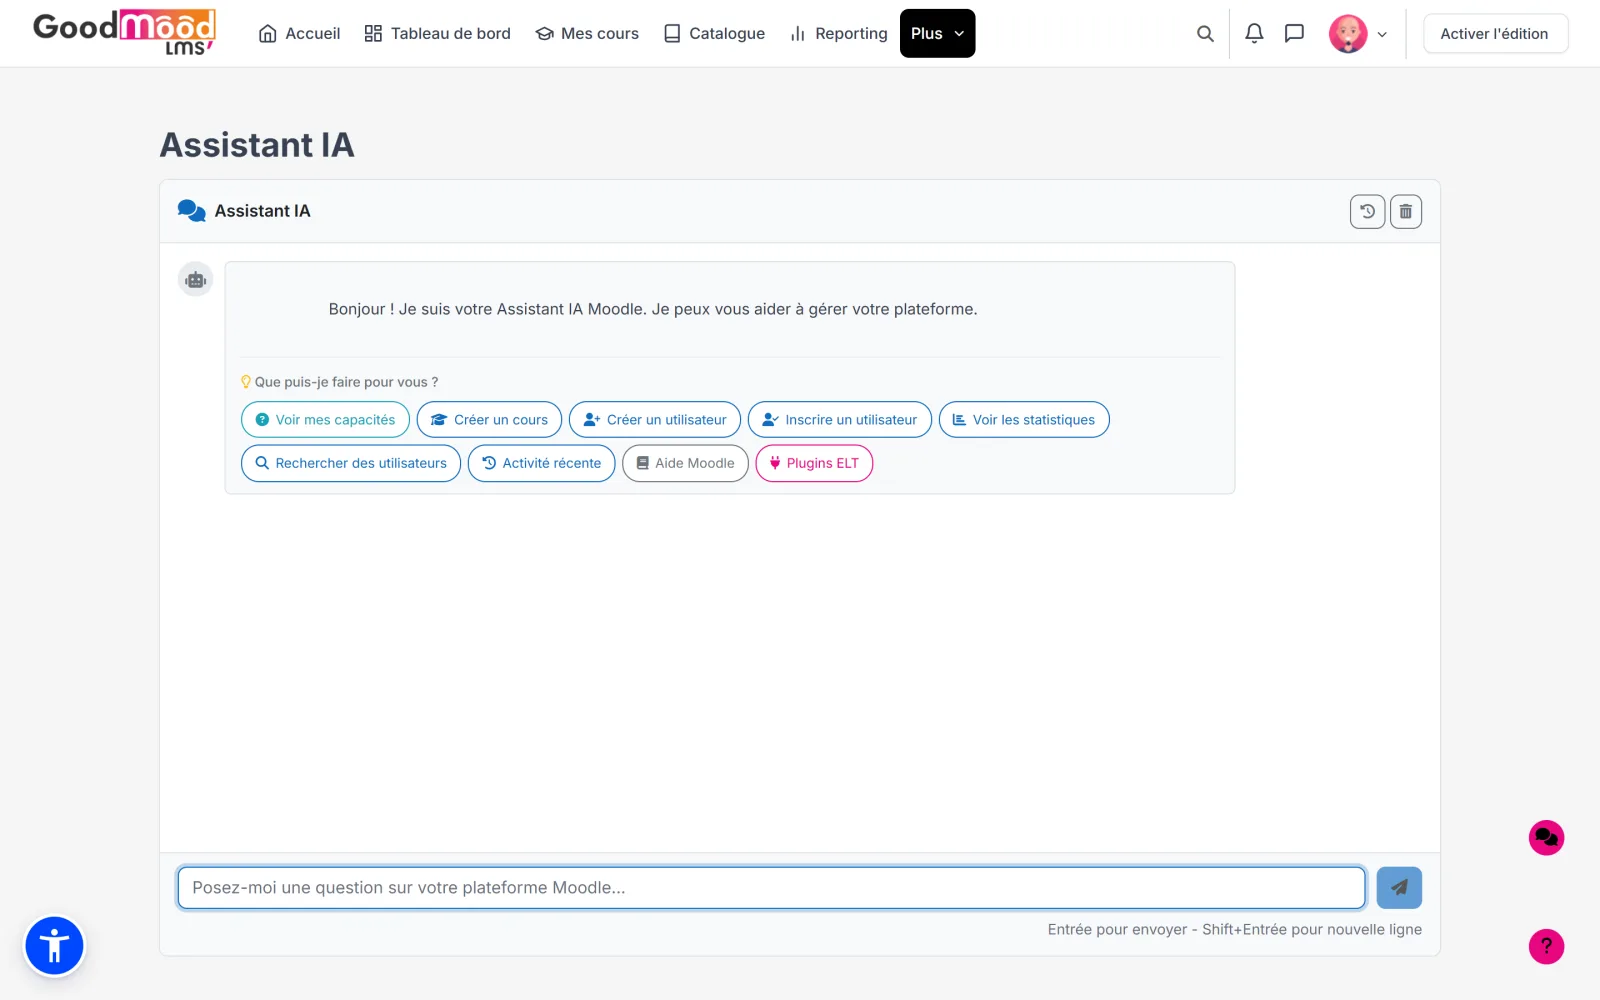Choose Créer un cours suggestion

(x=489, y=420)
